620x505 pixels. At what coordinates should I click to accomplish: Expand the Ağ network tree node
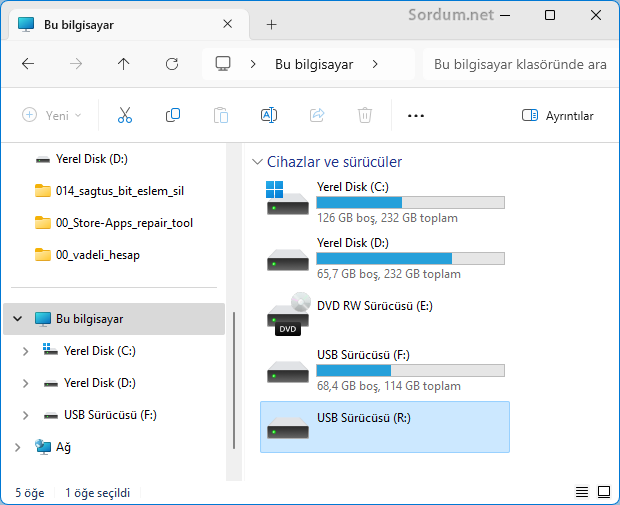17,447
